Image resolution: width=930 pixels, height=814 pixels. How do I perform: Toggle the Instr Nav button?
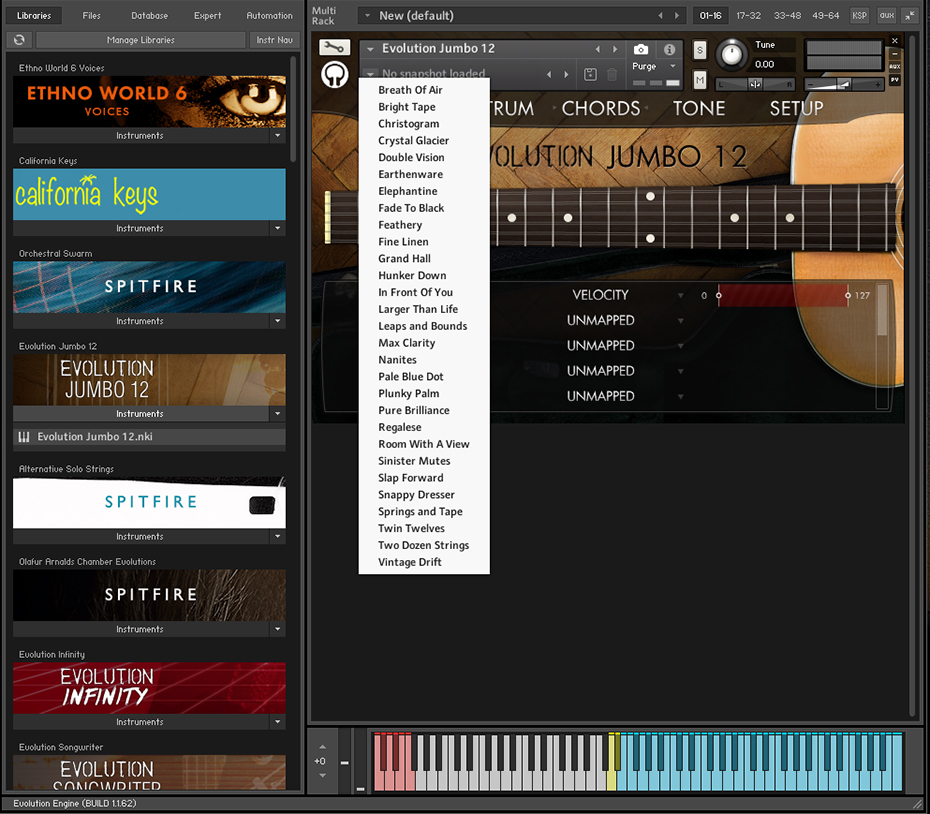[x=275, y=40]
